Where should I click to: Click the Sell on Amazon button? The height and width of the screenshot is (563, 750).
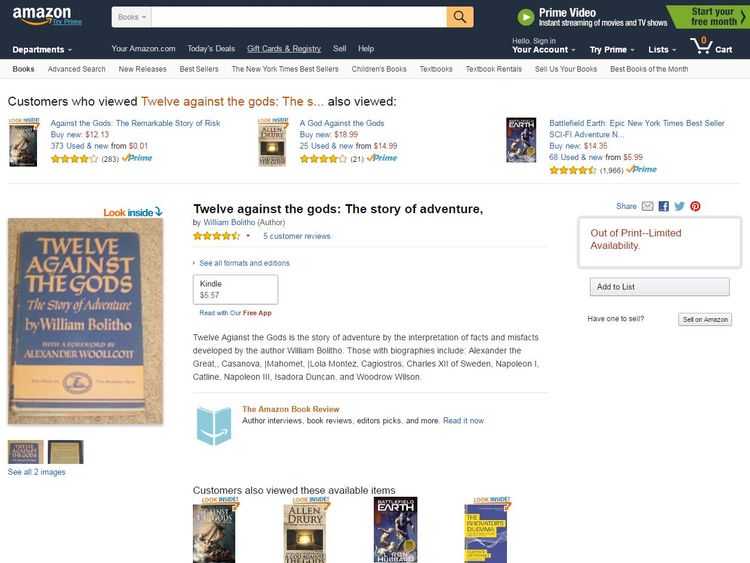click(x=705, y=319)
